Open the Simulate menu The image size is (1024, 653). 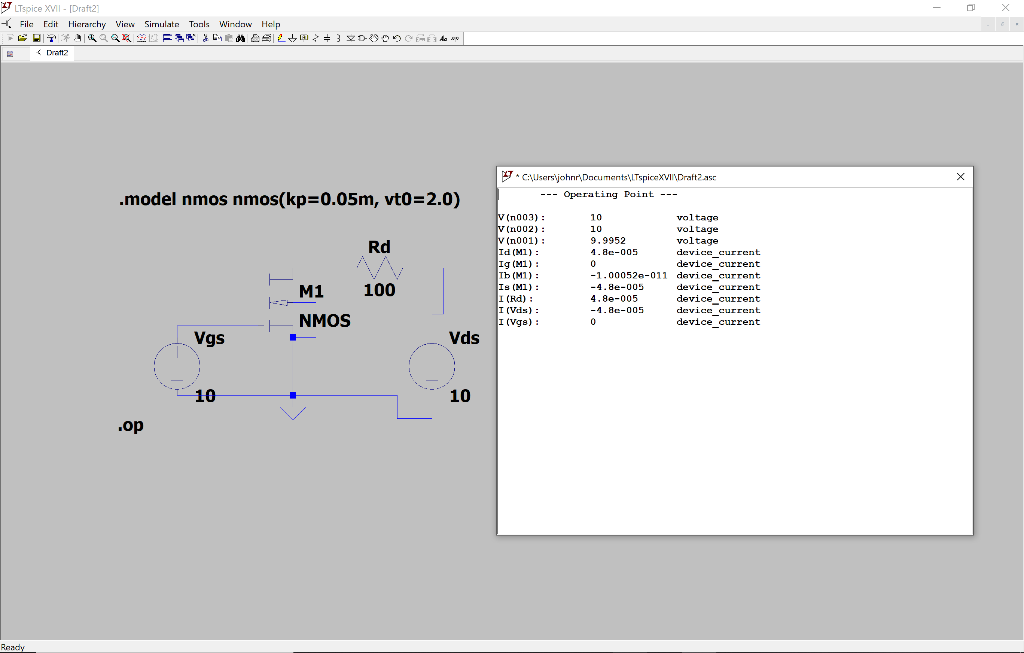tap(161, 23)
